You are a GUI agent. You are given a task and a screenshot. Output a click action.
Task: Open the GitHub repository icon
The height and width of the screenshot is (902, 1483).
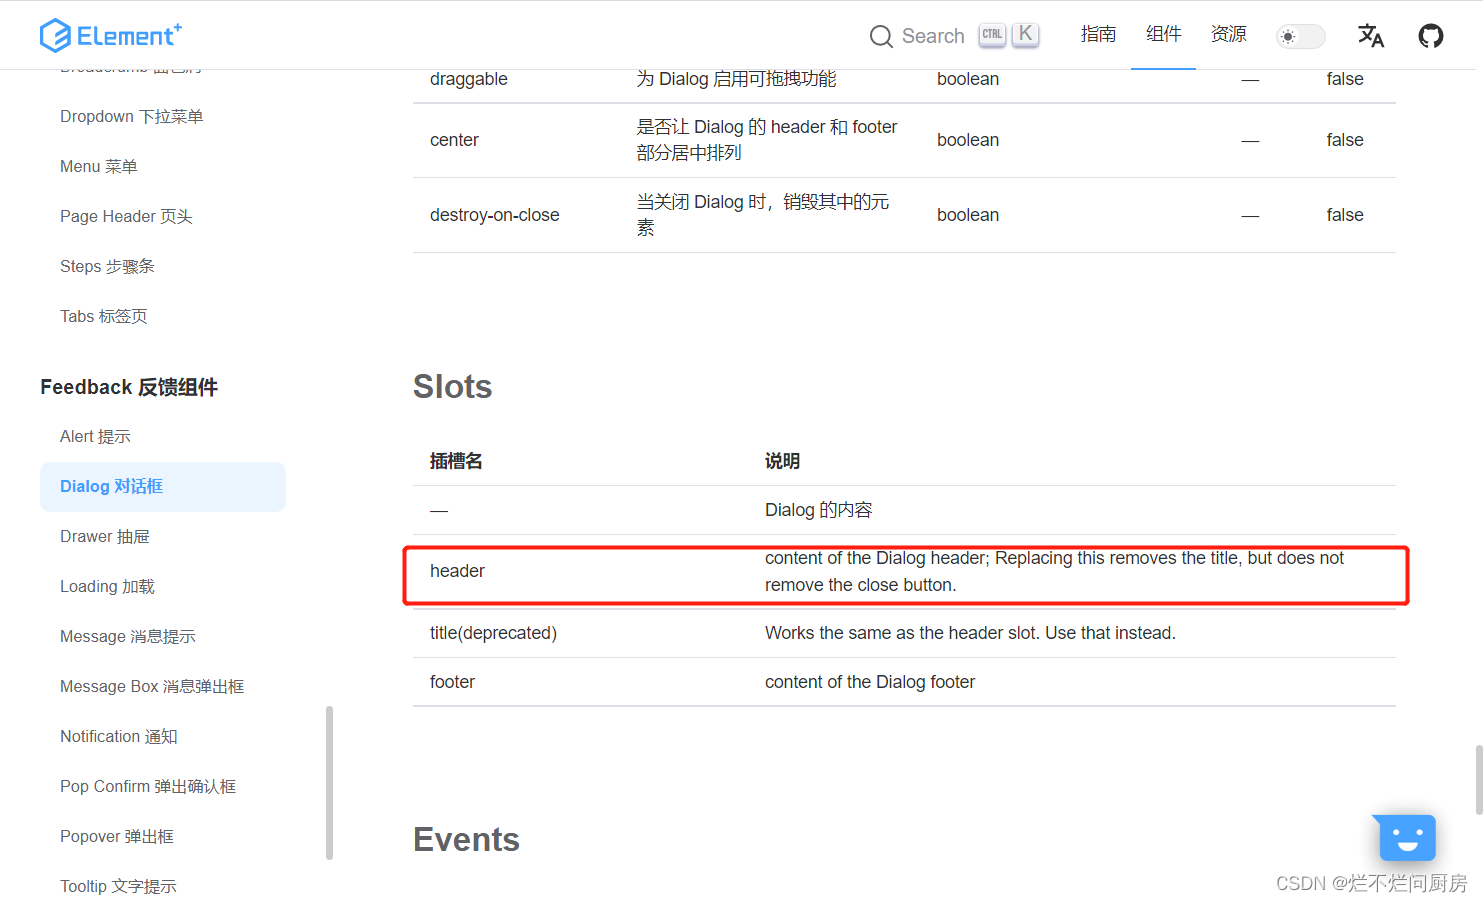(x=1431, y=35)
